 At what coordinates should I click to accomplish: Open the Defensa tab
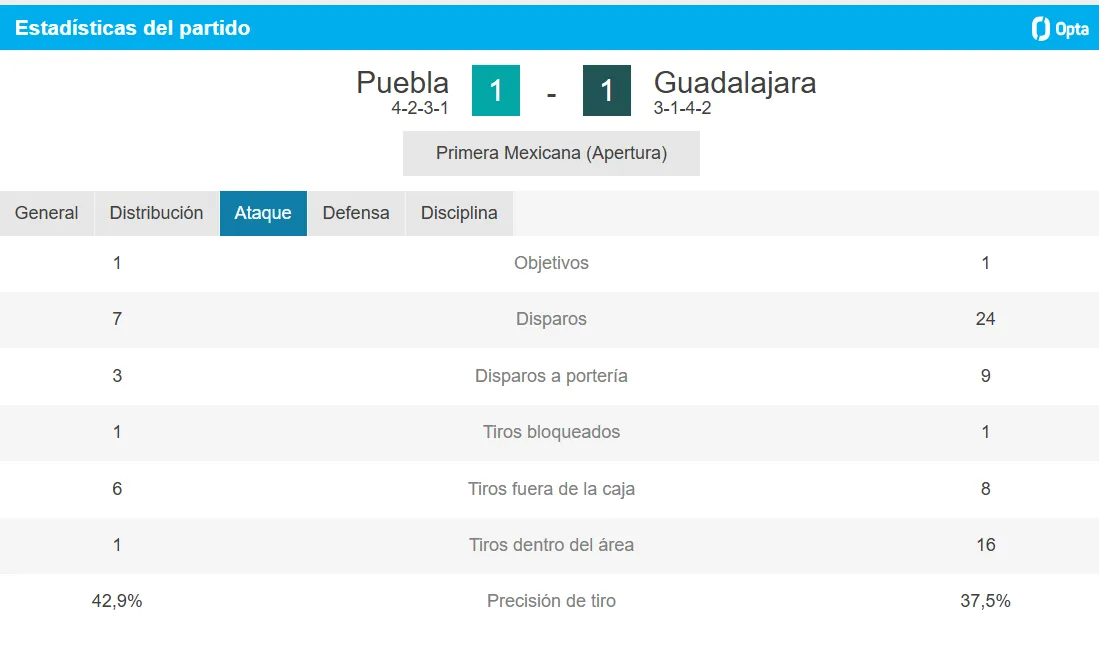point(356,213)
